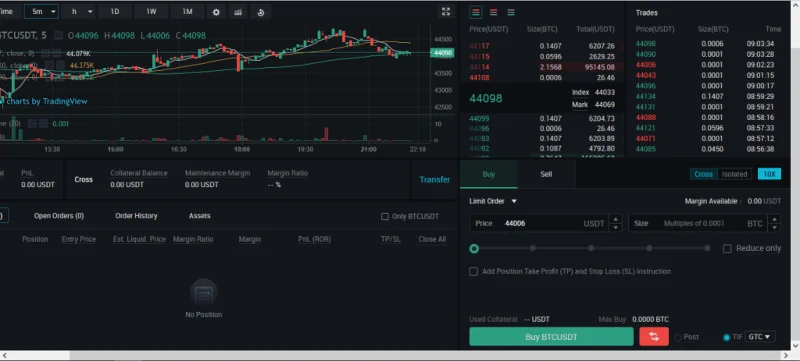Viewport: 800px width, 361px height.
Task: Open chart settings gear icon
Action: point(216,12)
